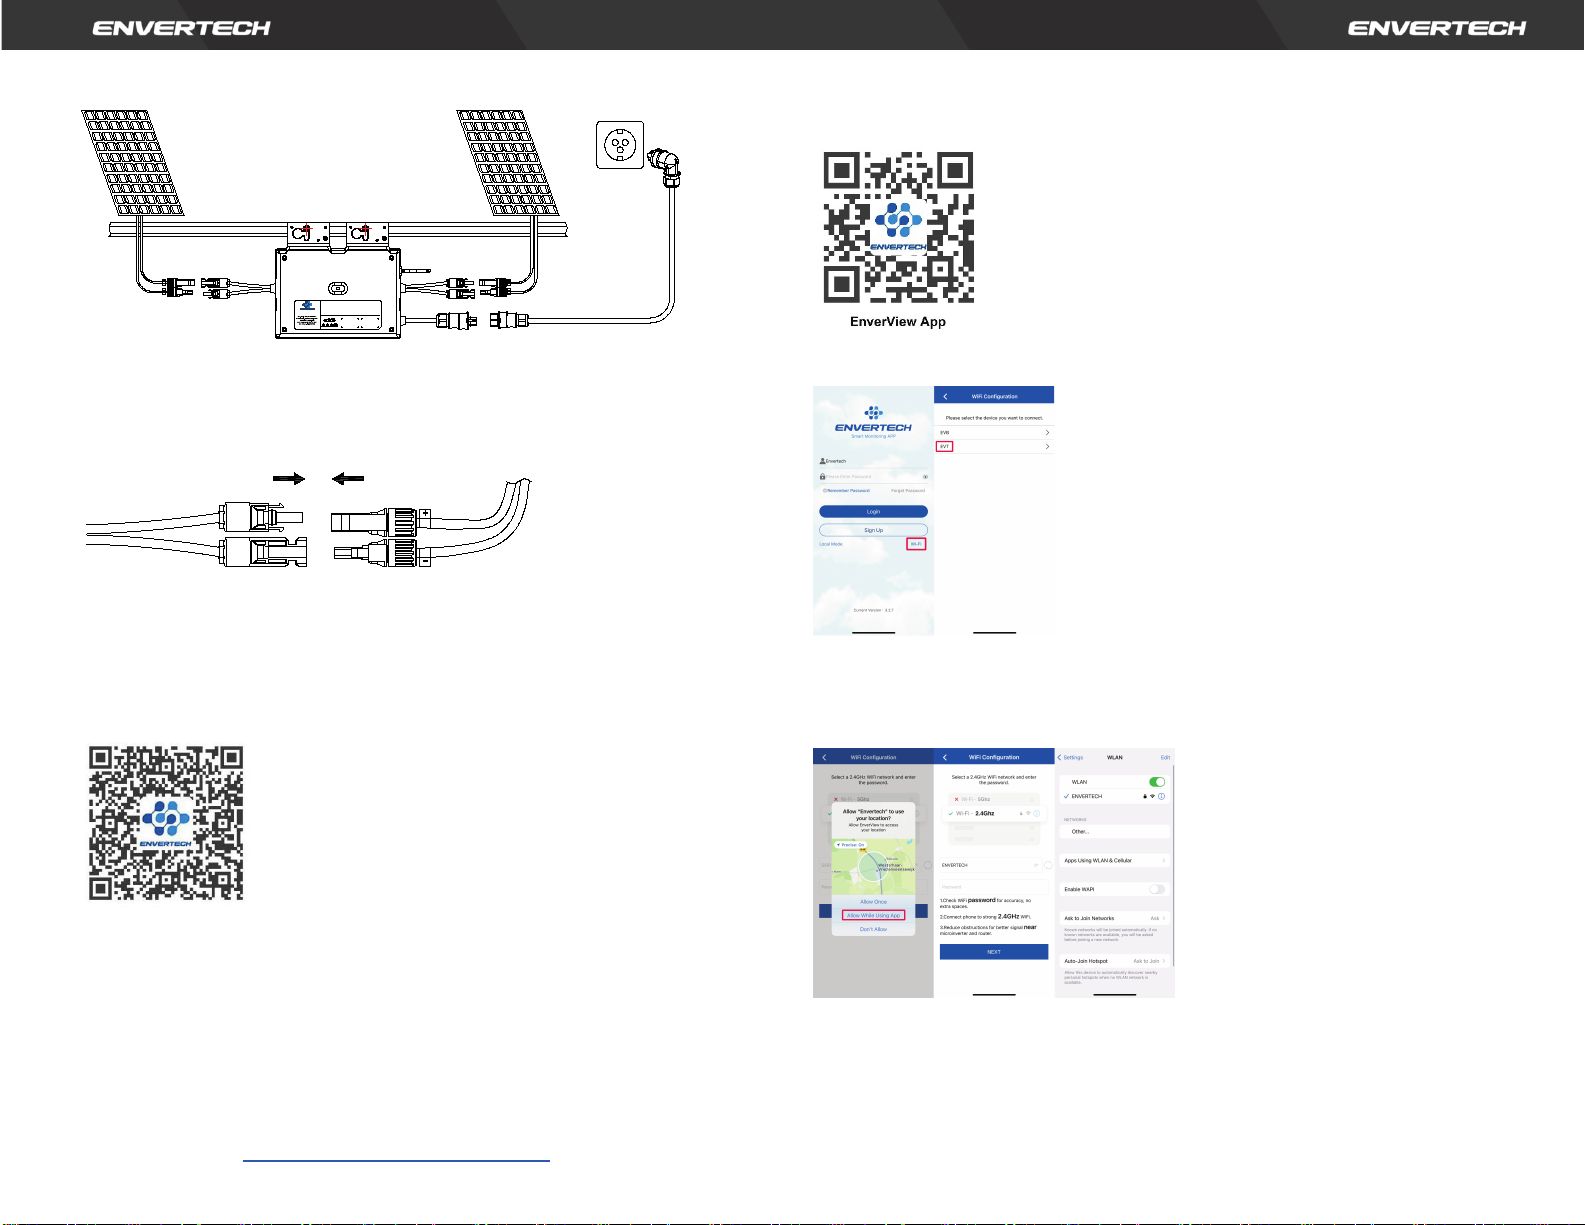Click the microinverter unit in the wiring diagram

point(337,294)
